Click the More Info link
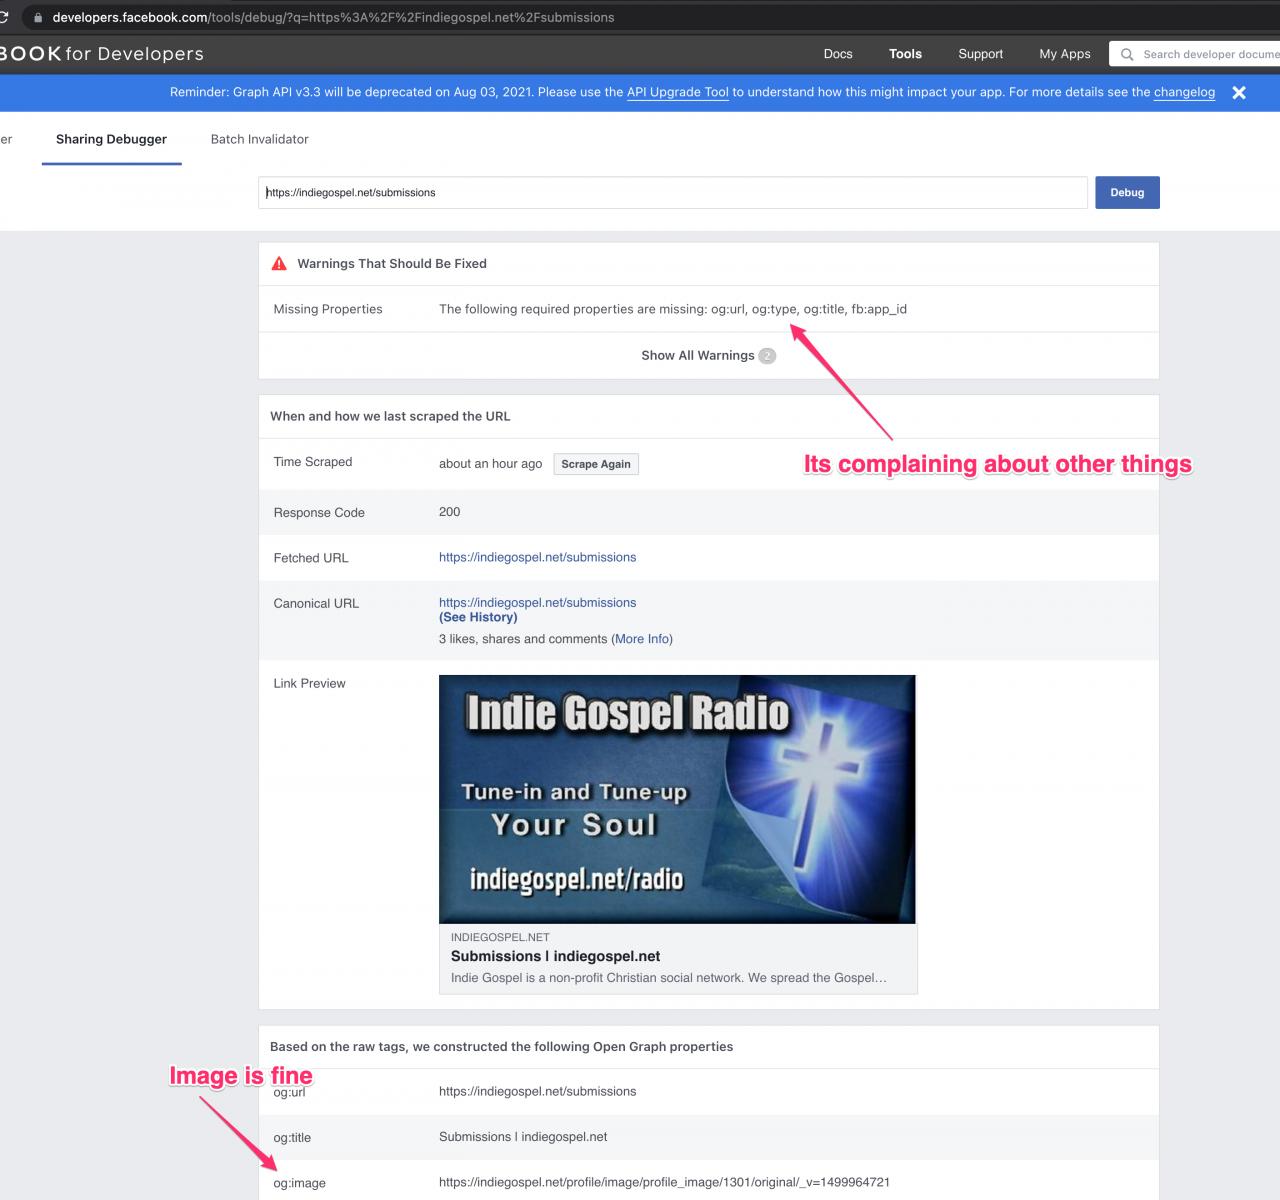 coord(641,639)
